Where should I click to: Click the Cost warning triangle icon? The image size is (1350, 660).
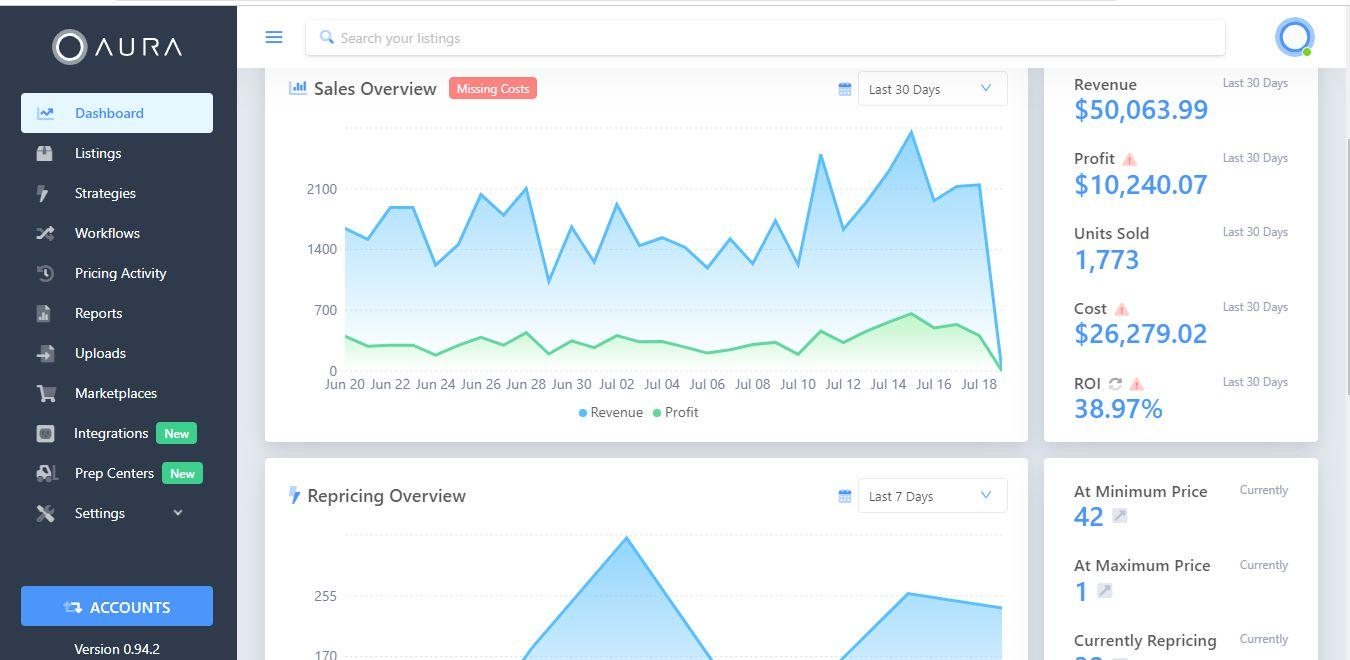coord(1121,309)
